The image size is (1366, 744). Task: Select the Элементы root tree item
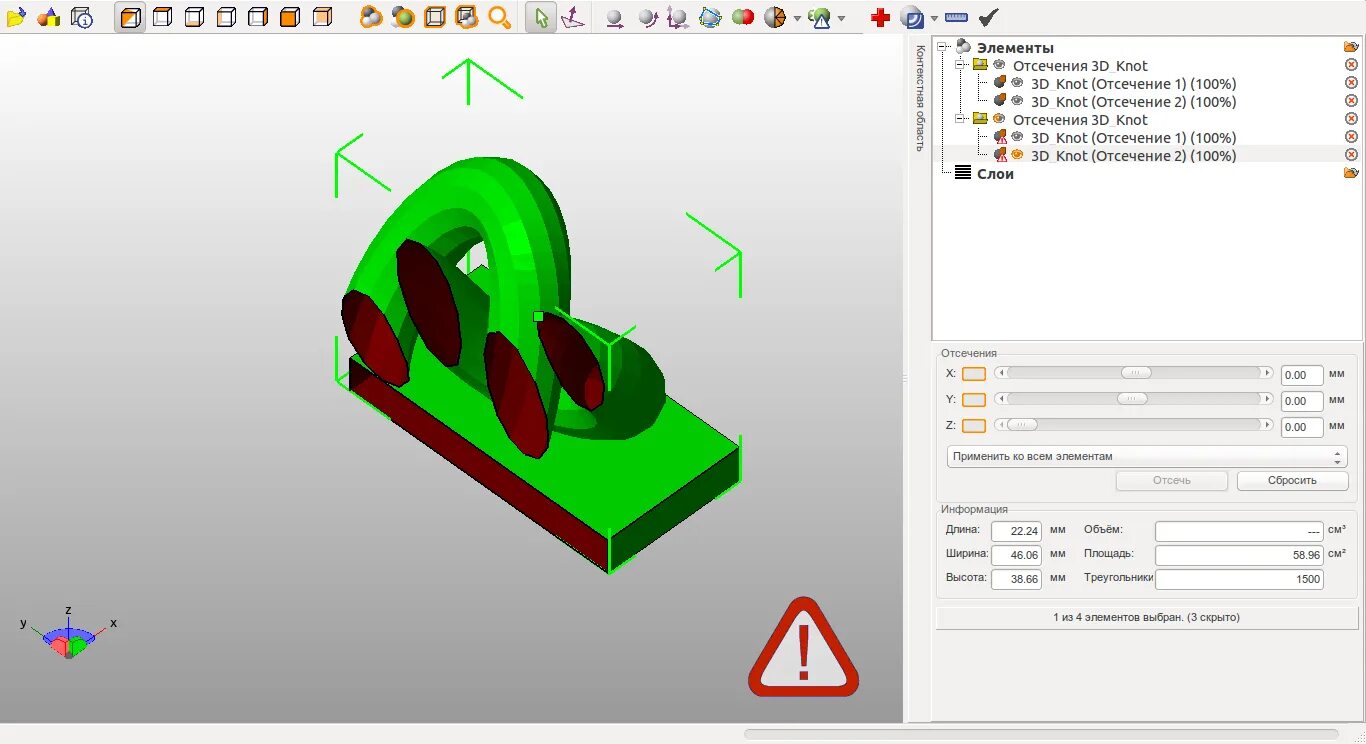1015,48
